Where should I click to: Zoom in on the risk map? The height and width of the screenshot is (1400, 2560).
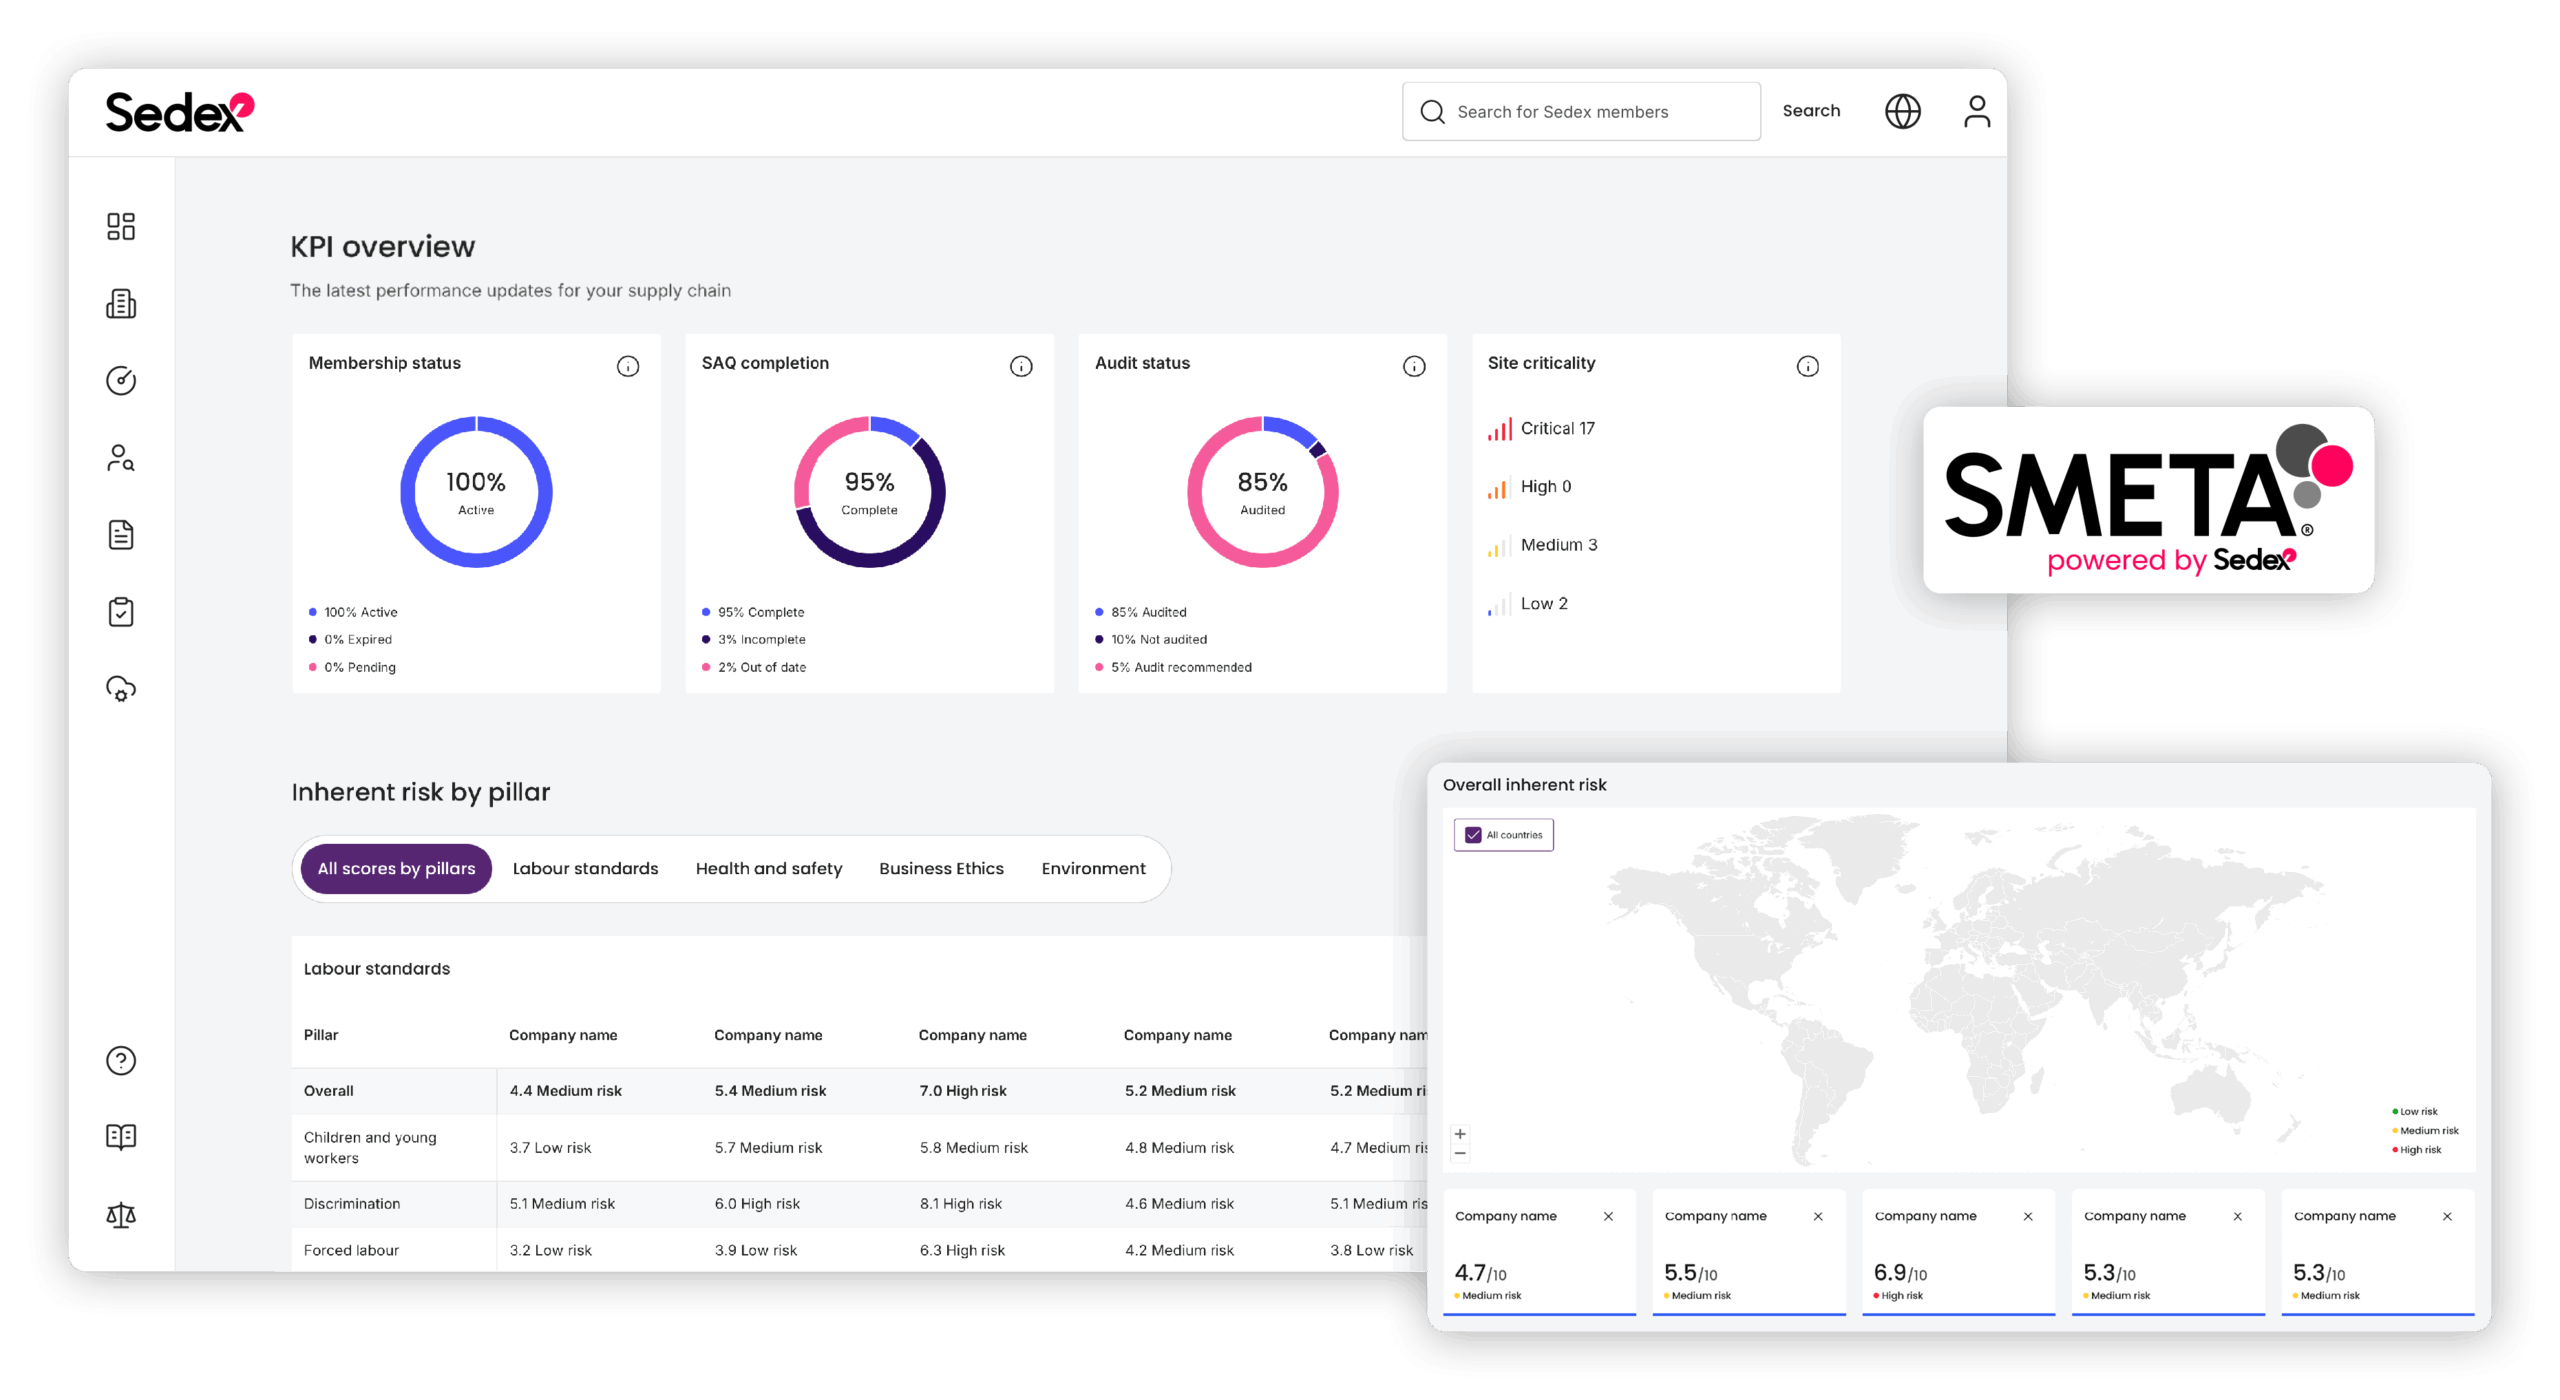coord(1460,1134)
